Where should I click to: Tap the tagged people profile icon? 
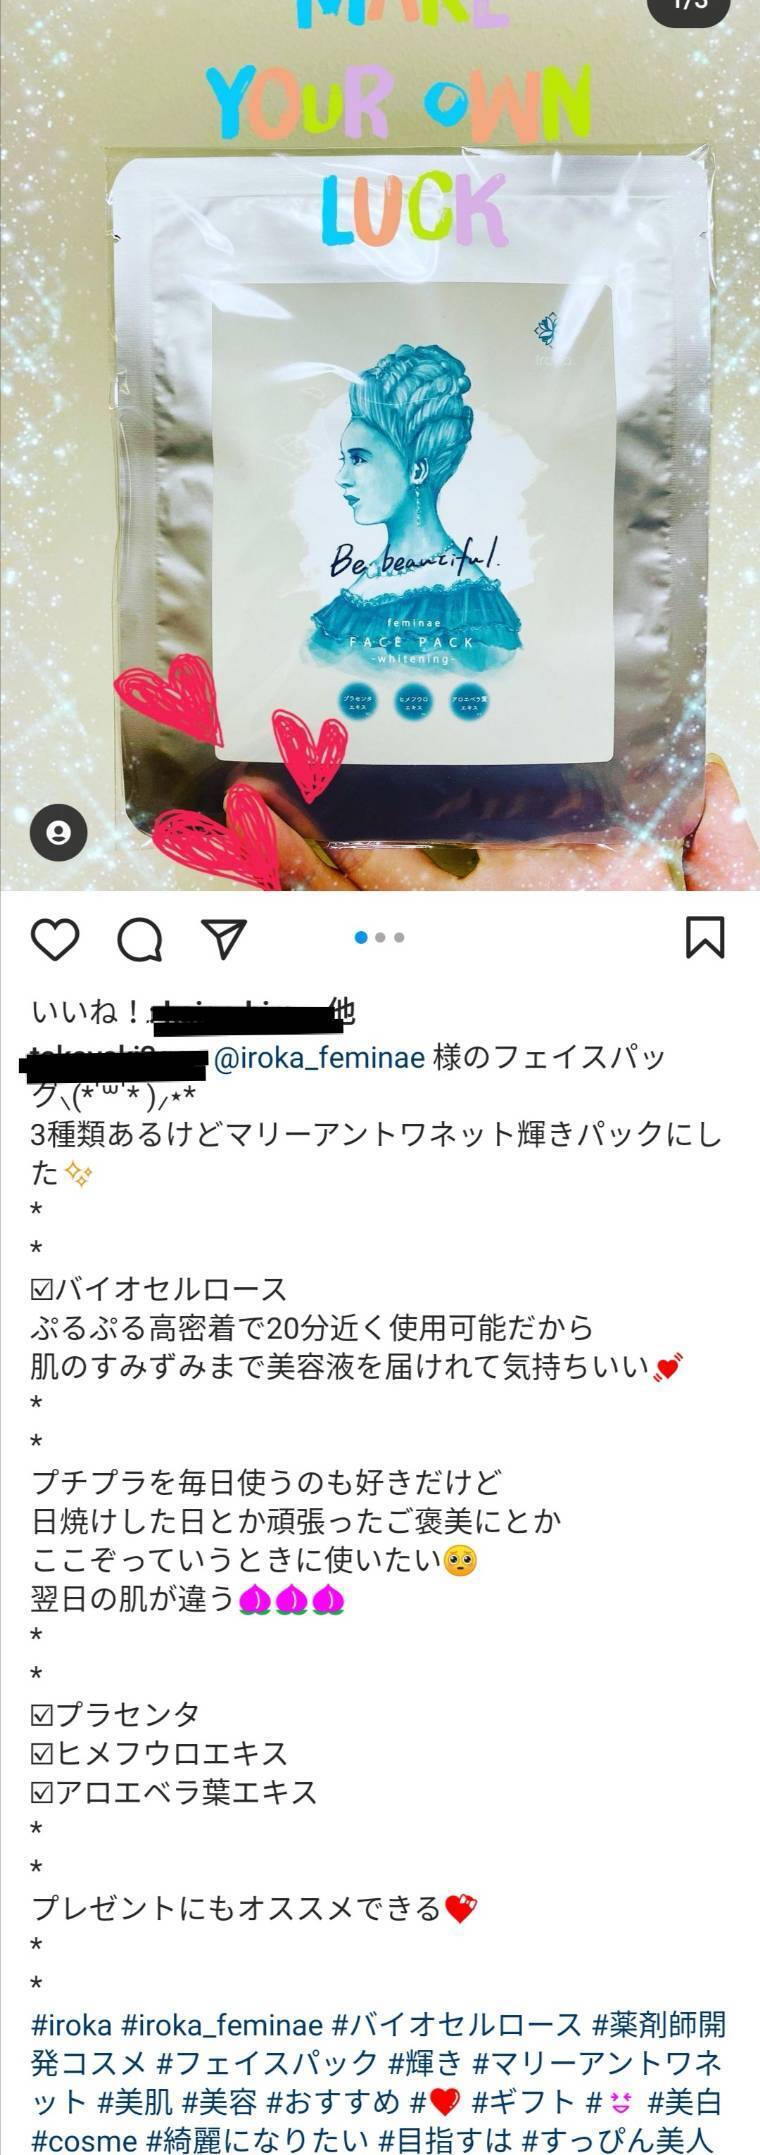(x=58, y=832)
